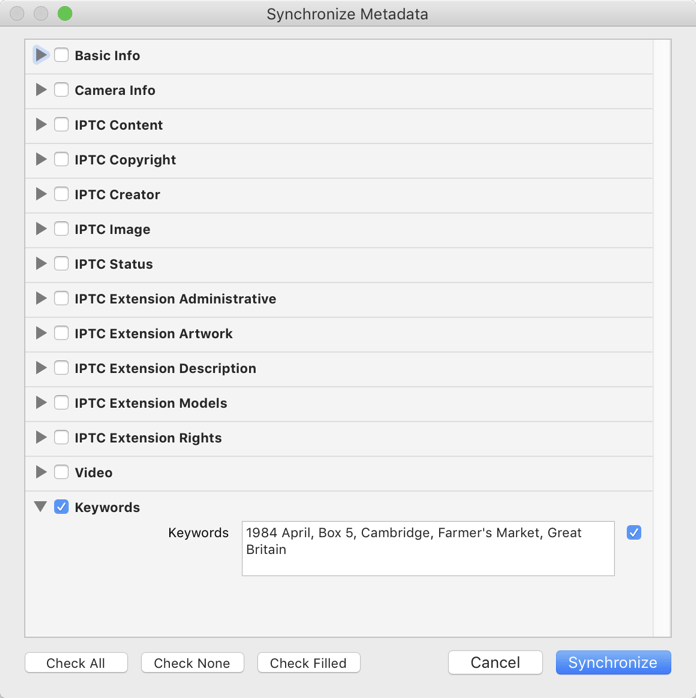Uncheck the checkbox beside Keywords field
Image resolution: width=696 pixels, height=698 pixels.
[x=634, y=532]
